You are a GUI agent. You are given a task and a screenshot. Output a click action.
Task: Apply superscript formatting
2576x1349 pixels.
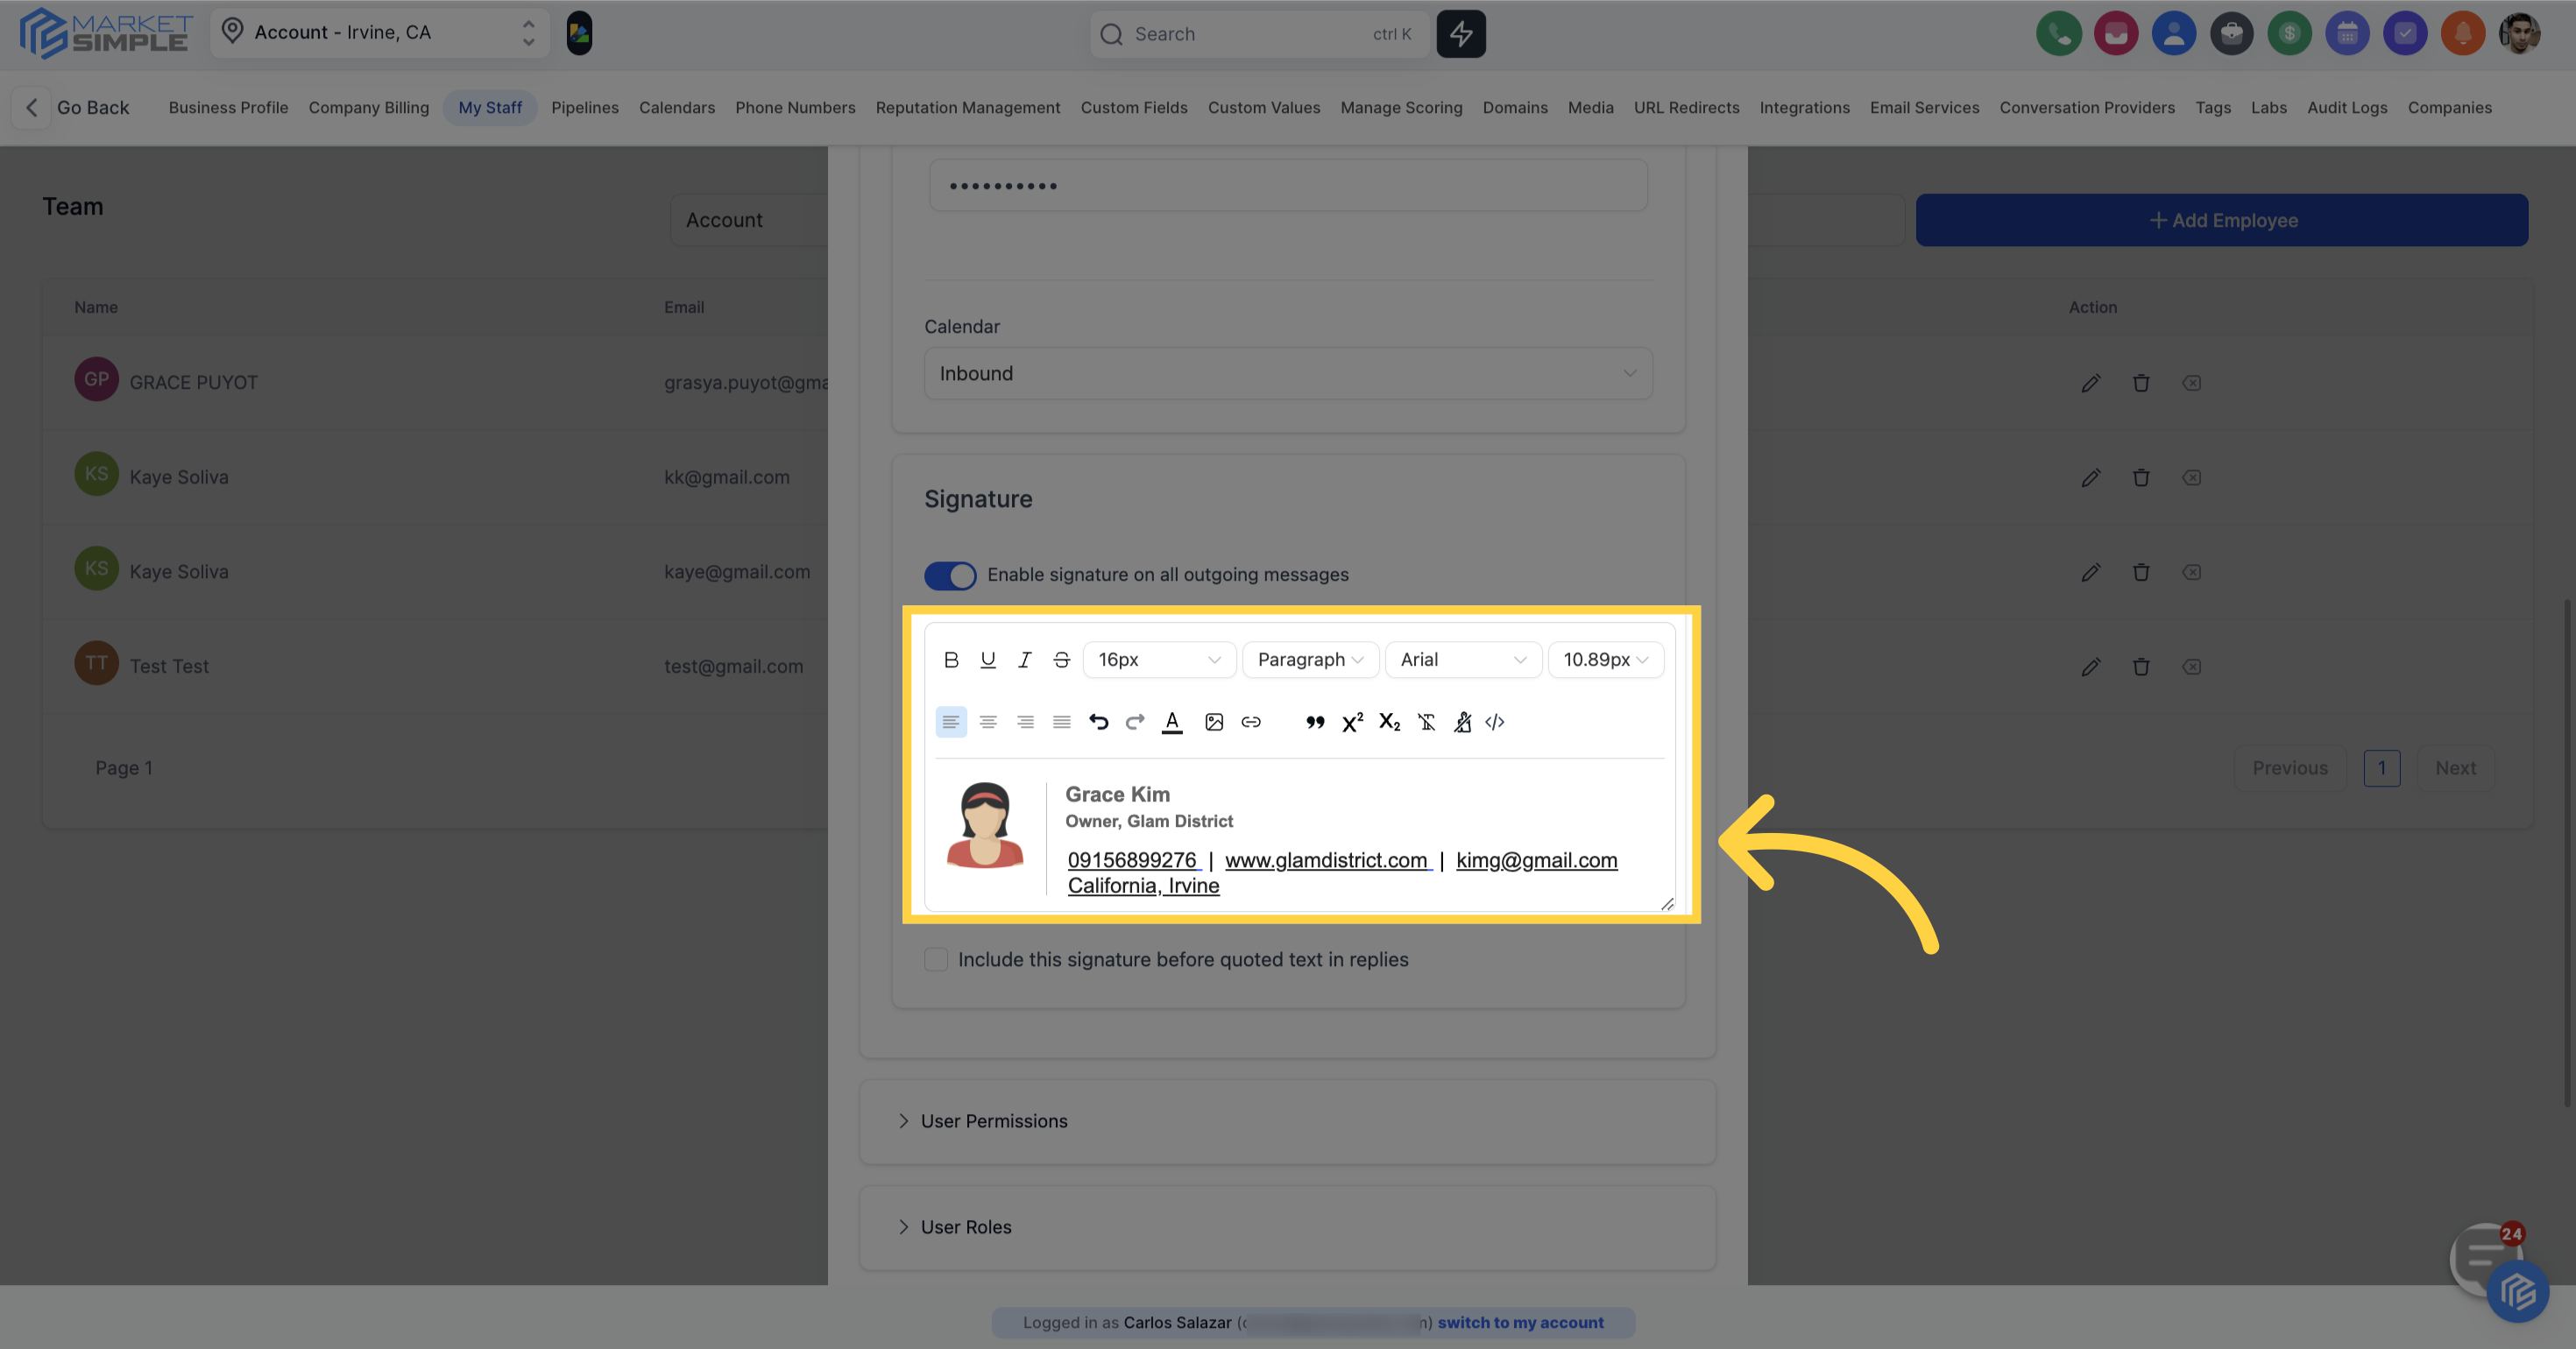(1352, 722)
